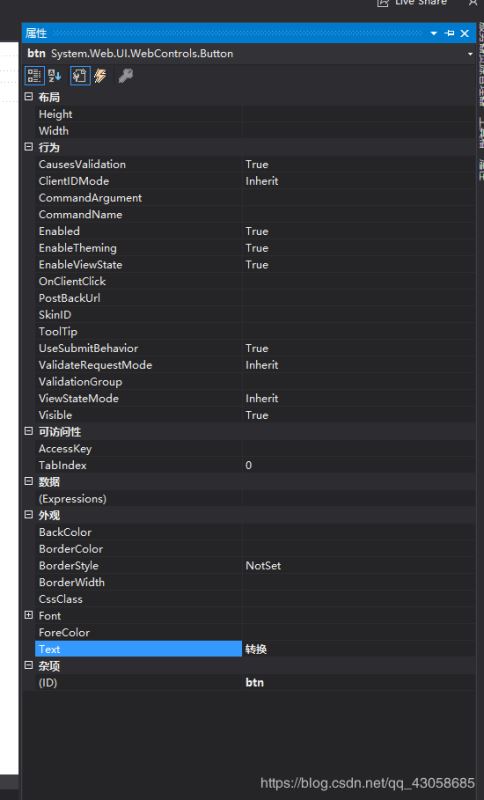Select the ToolTip property
Viewport: 484px width, 800px height.
pos(58,332)
